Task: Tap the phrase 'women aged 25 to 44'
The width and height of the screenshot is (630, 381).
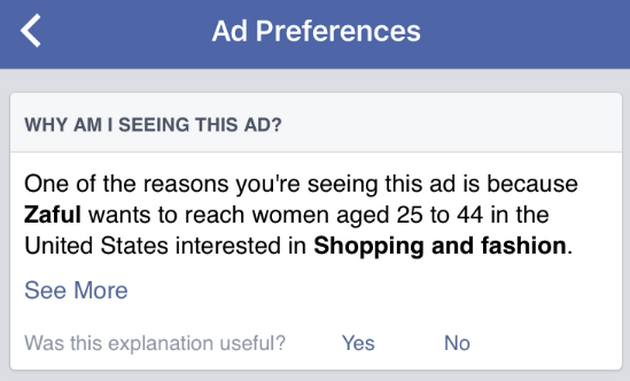Action: (x=367, y=215)
